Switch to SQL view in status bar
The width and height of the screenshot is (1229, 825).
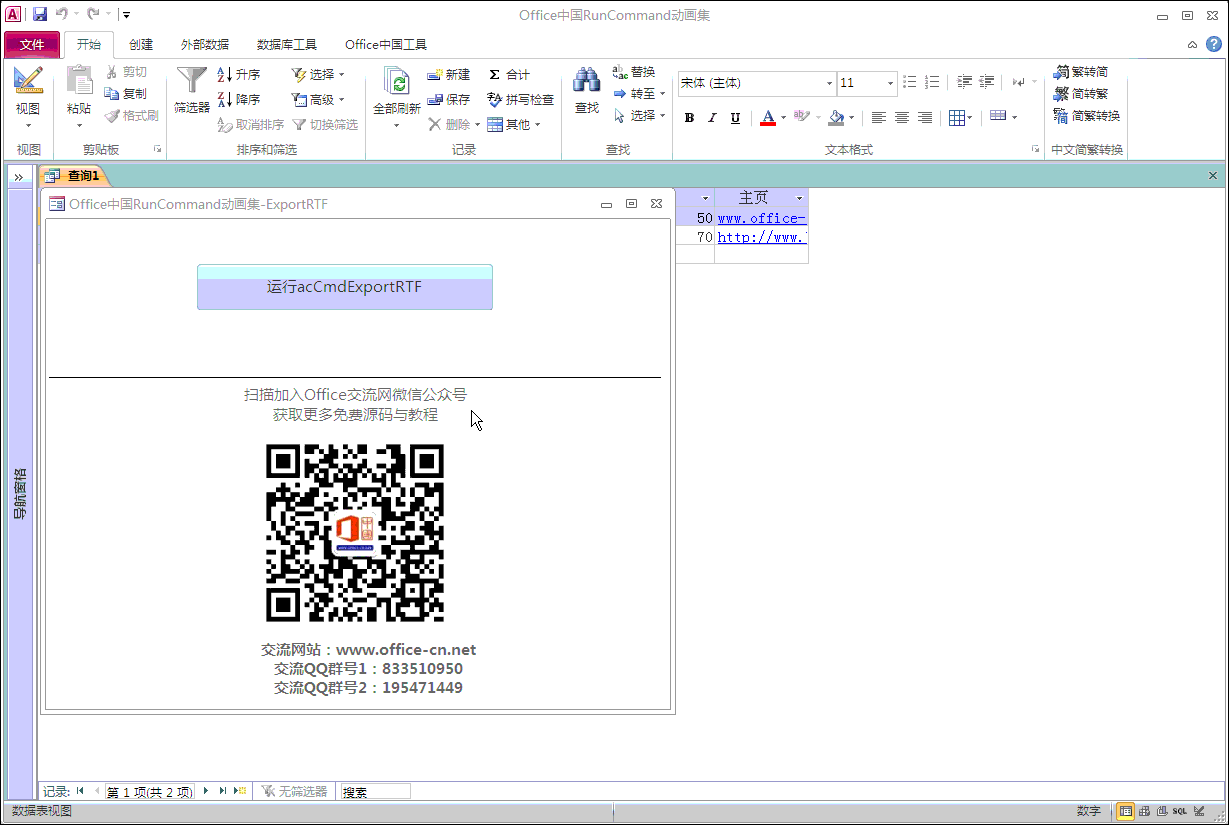point(1180,811)
